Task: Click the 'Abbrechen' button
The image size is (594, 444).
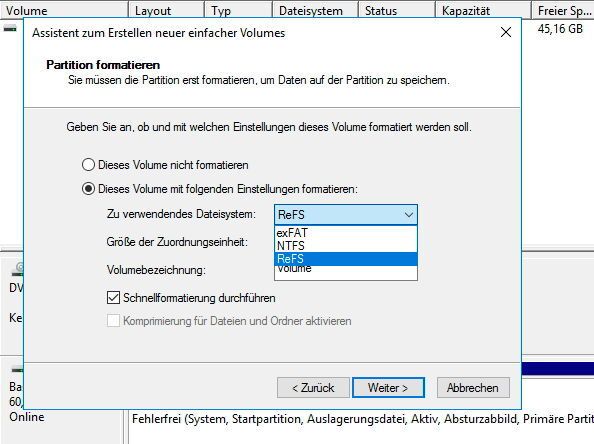Action: tap(473, 388)
